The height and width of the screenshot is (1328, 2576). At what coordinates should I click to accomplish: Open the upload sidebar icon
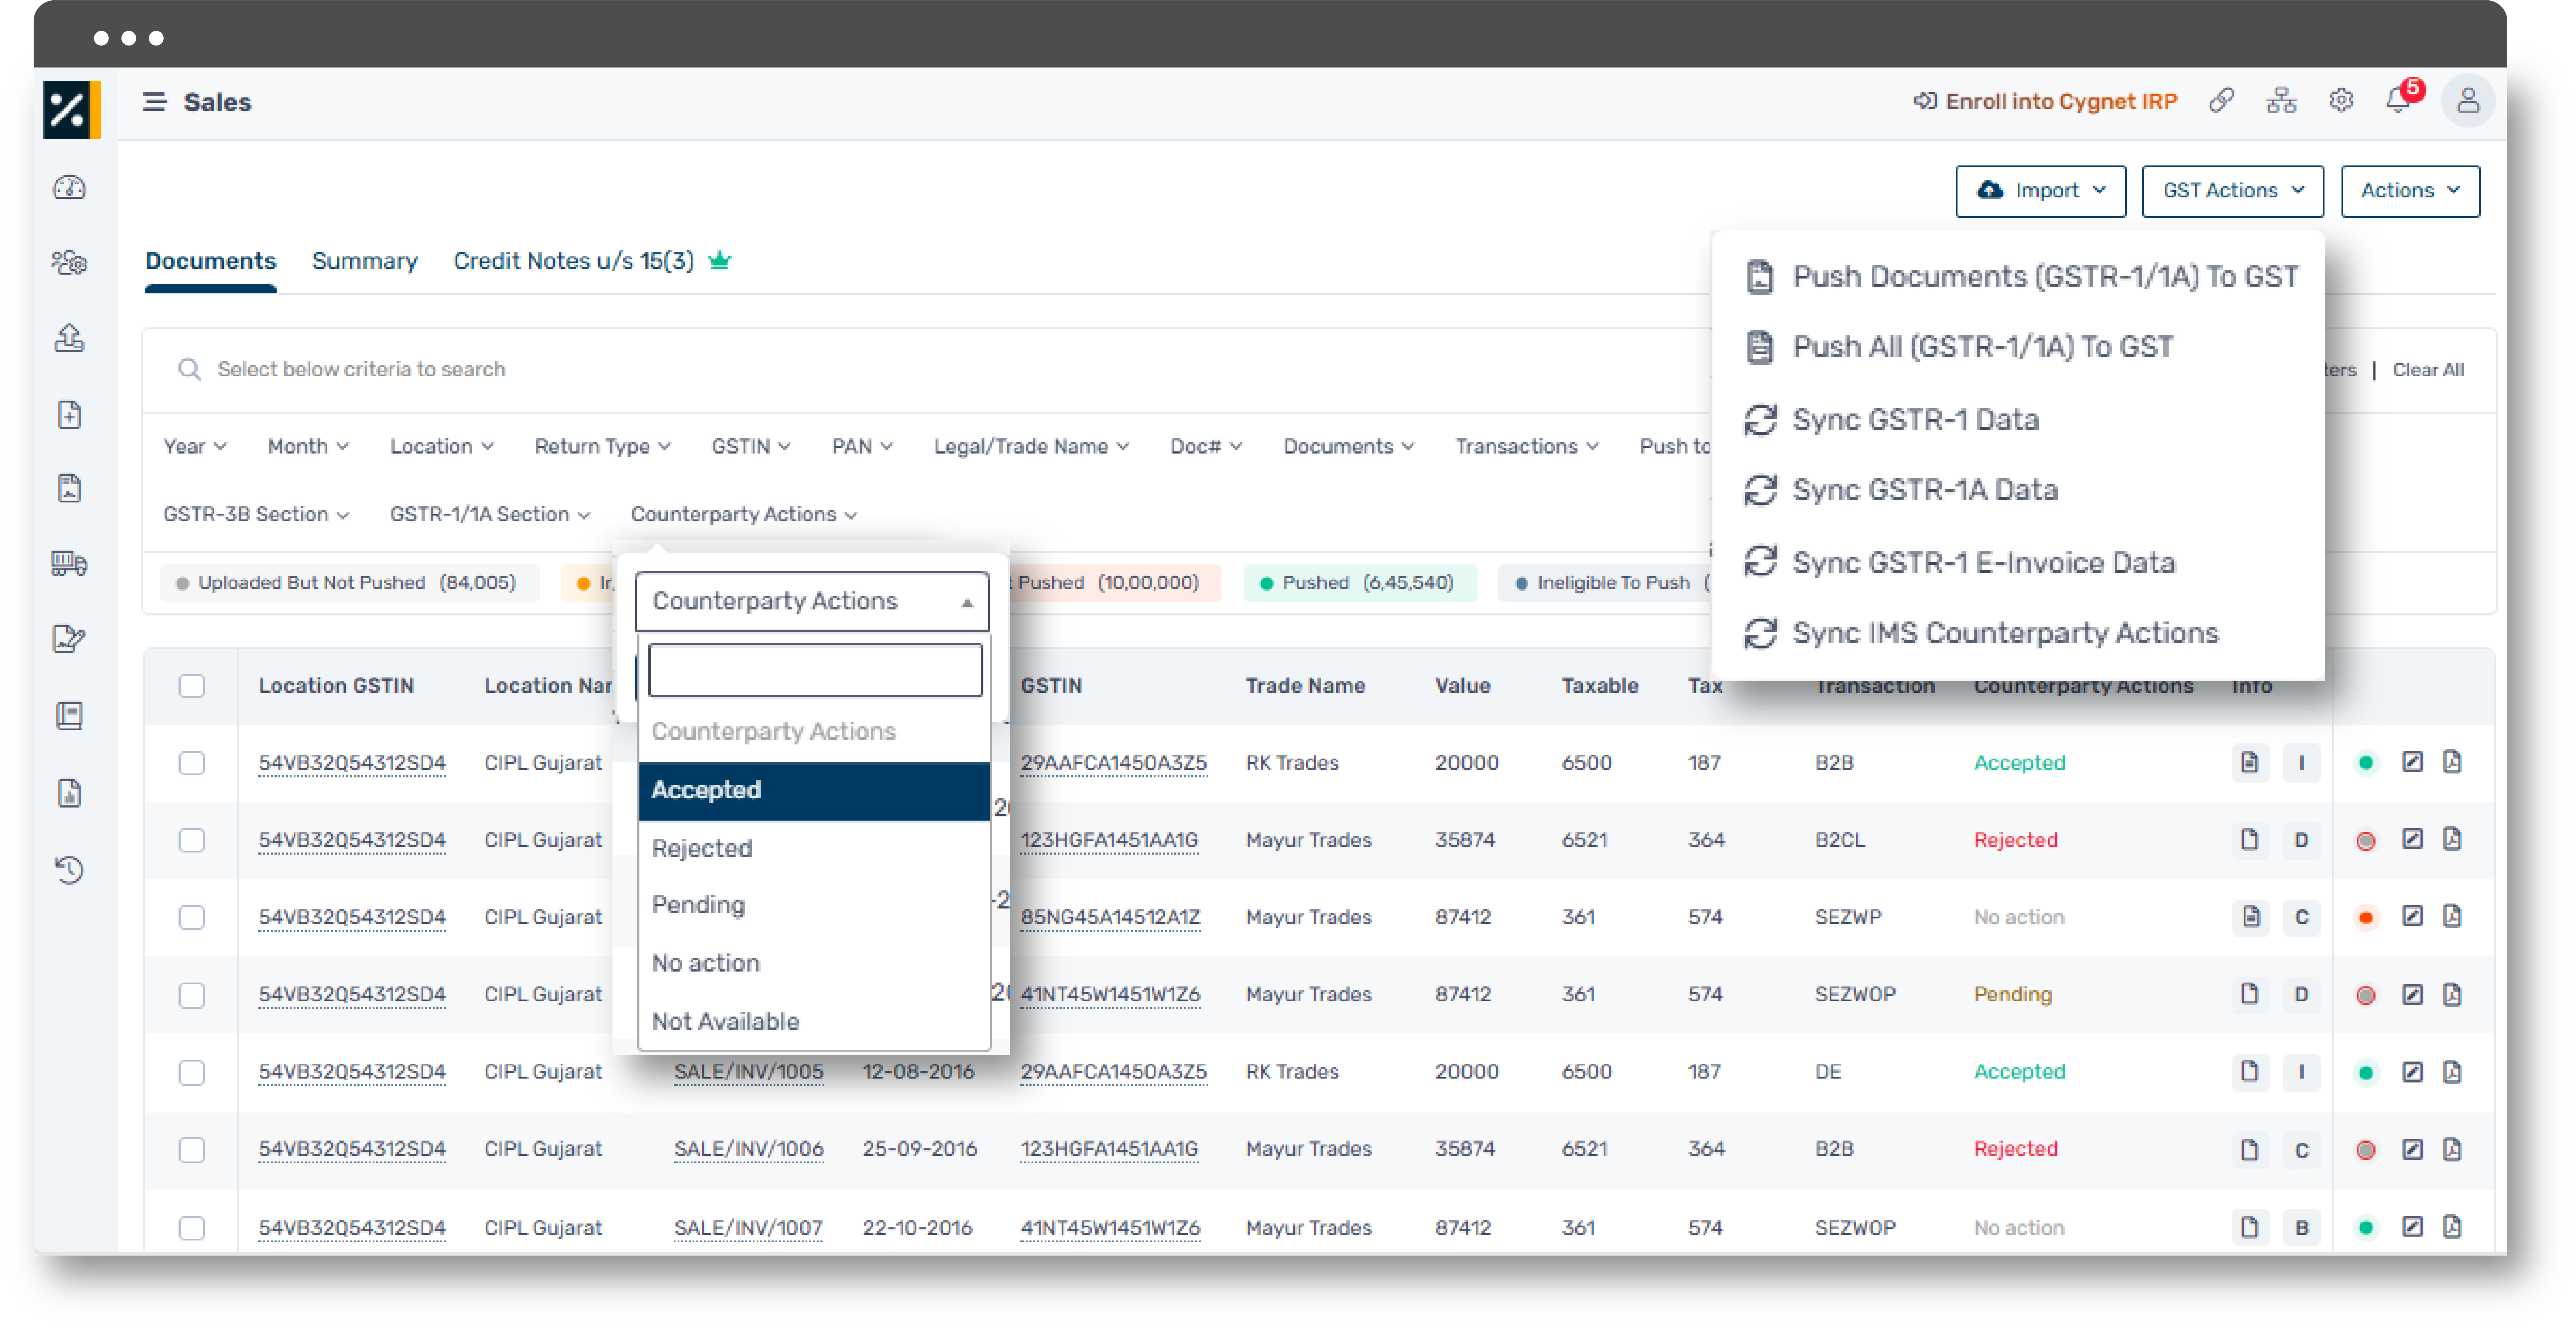tap(69, 338)
